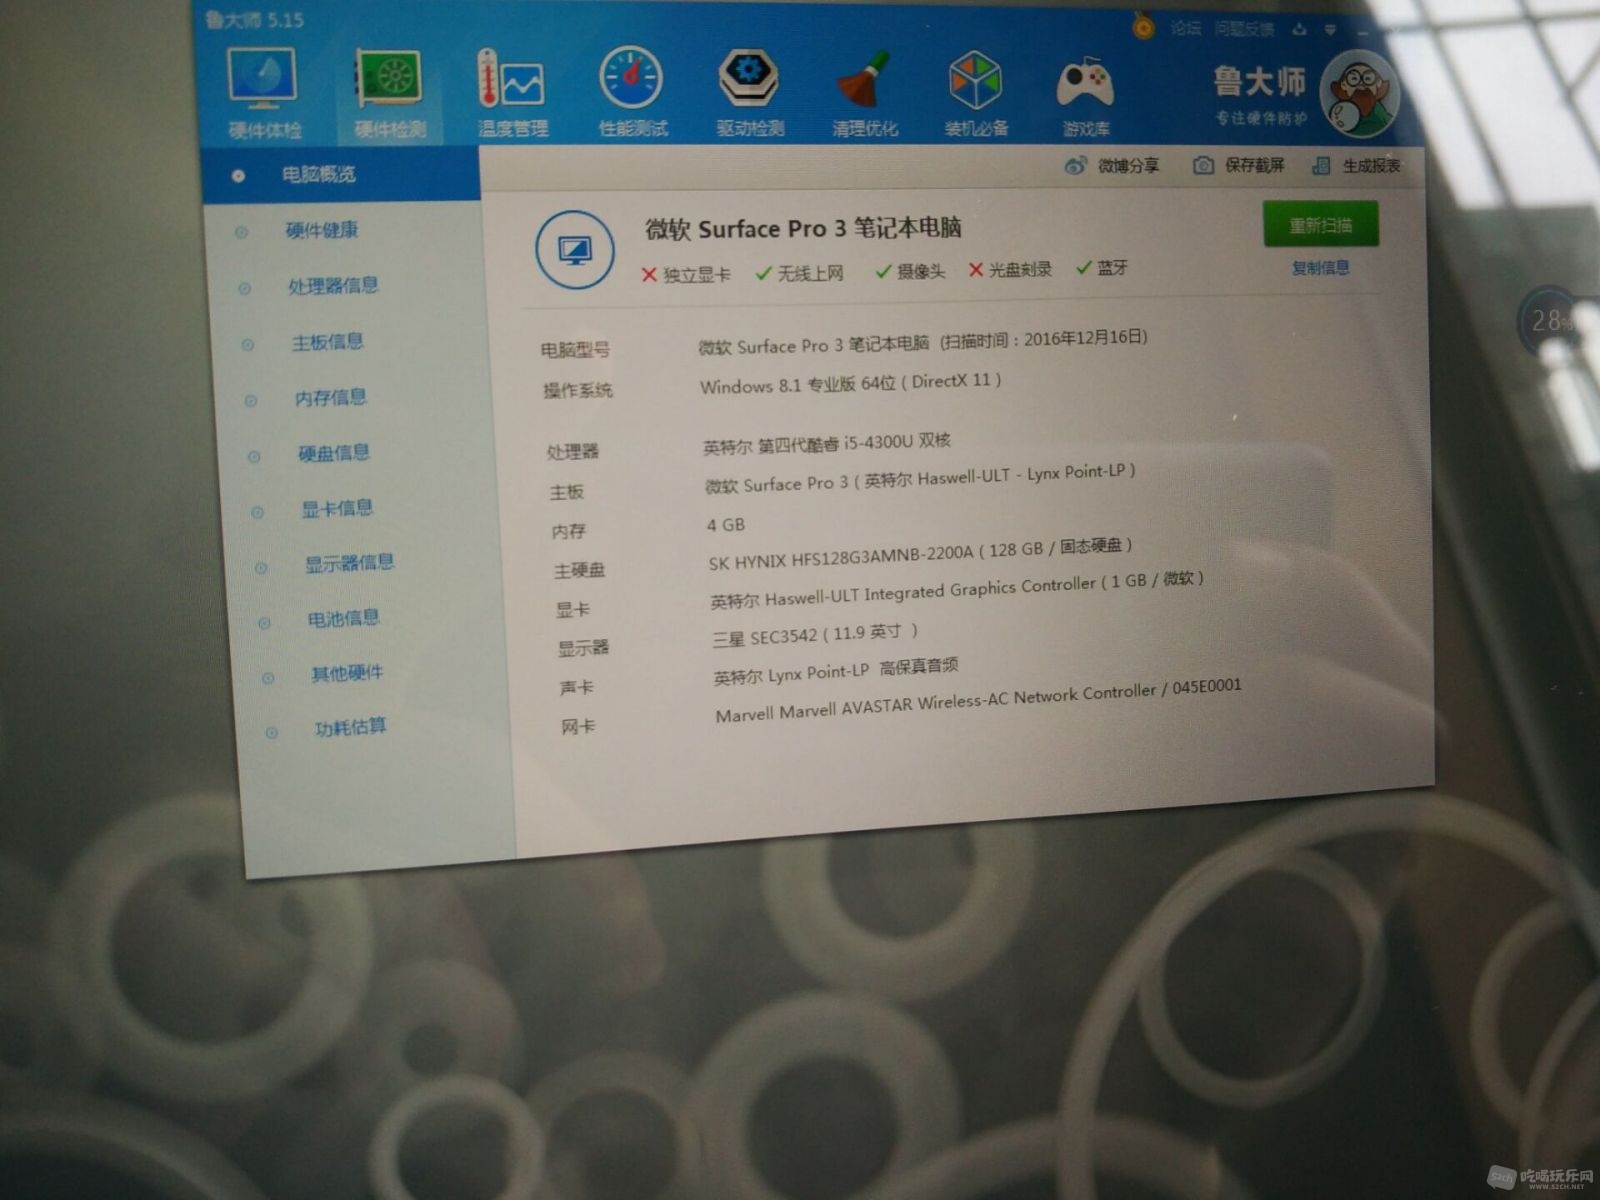Open the 论坛 forum link
Image resolution: width=1600 pixels, height=1200 pixels.
tap(1186, 29)
